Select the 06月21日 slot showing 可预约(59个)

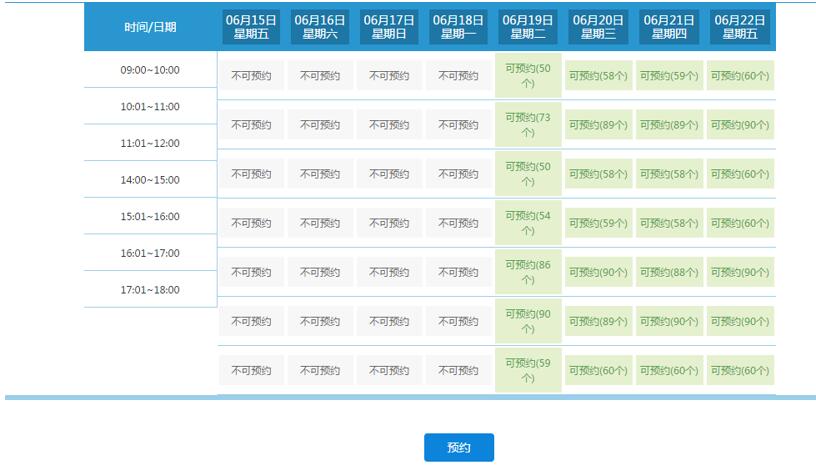pyautogui.click(x=668, y=76)
